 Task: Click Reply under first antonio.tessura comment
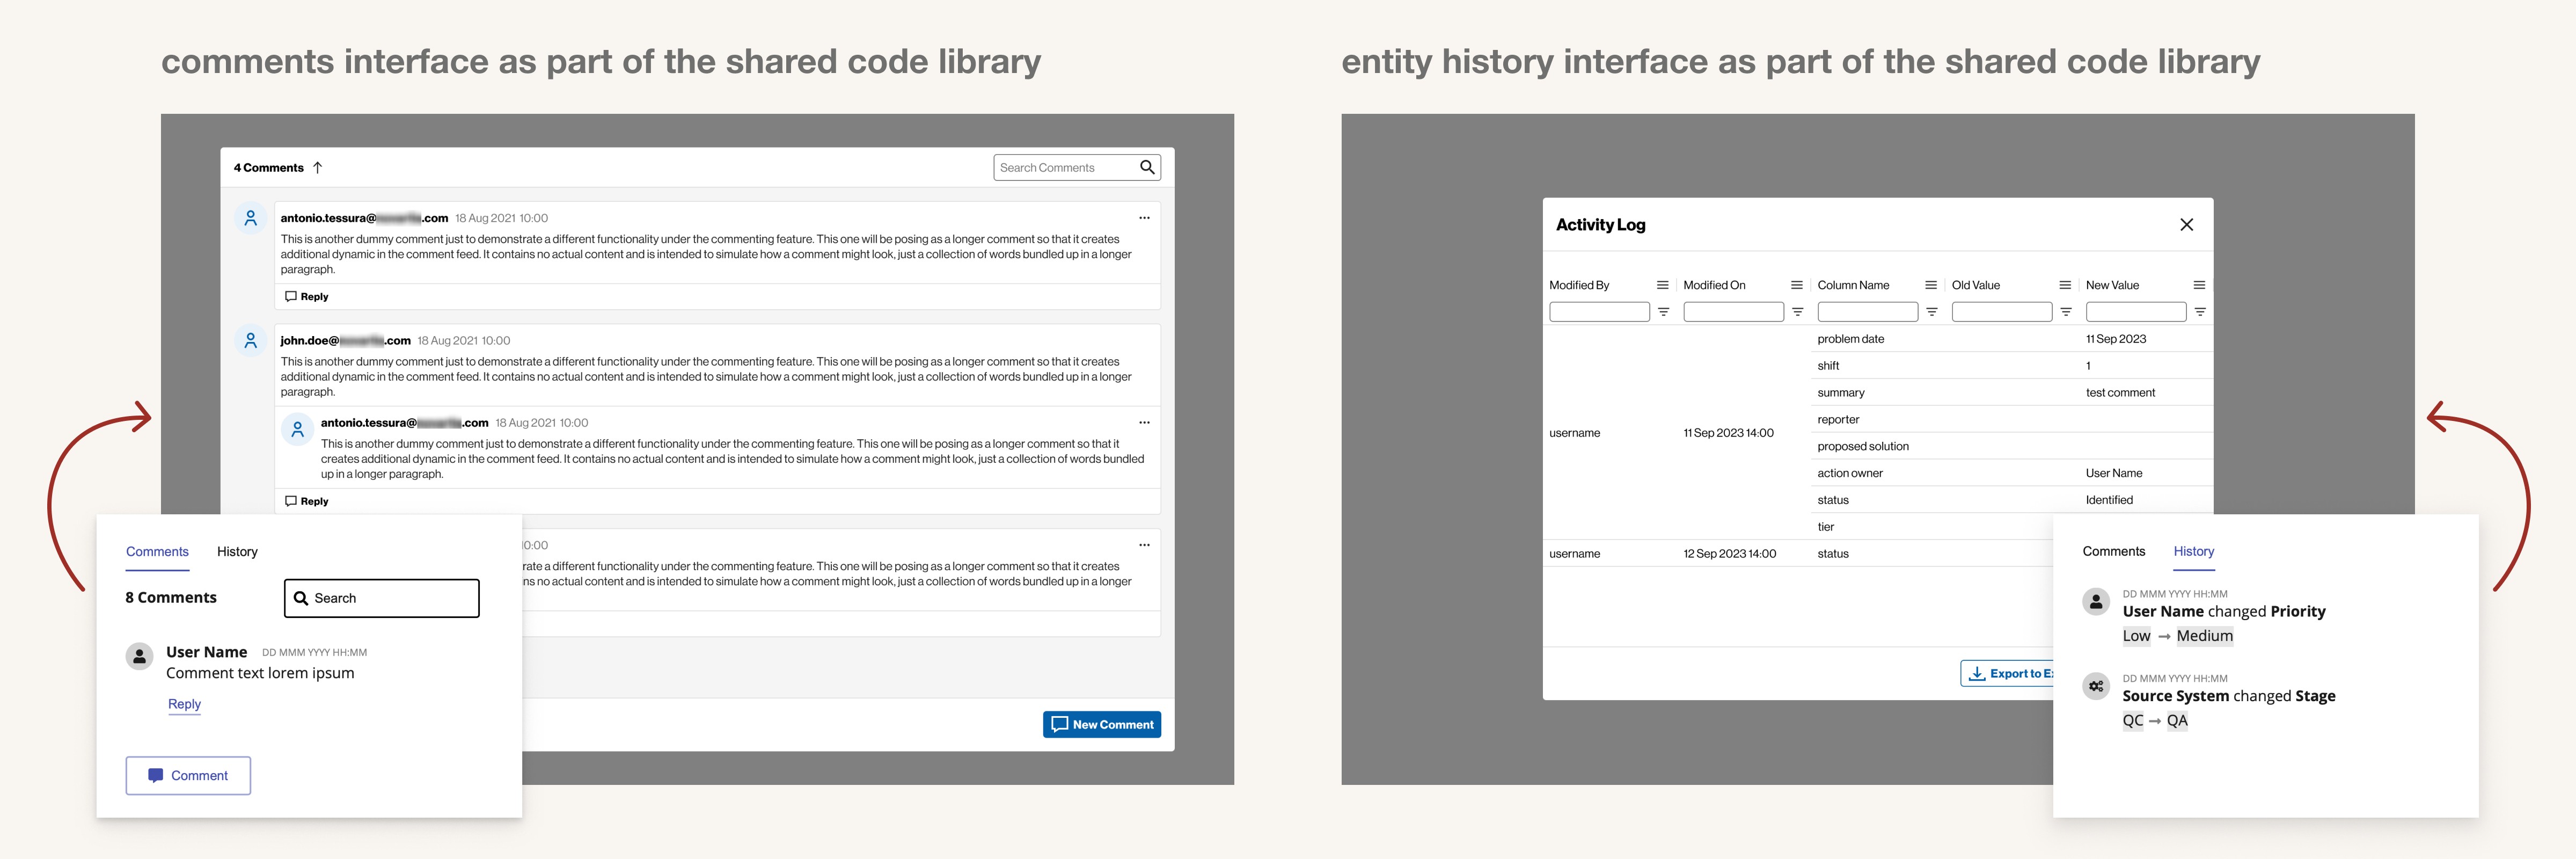pyautogui.click(x=306, y=297)
